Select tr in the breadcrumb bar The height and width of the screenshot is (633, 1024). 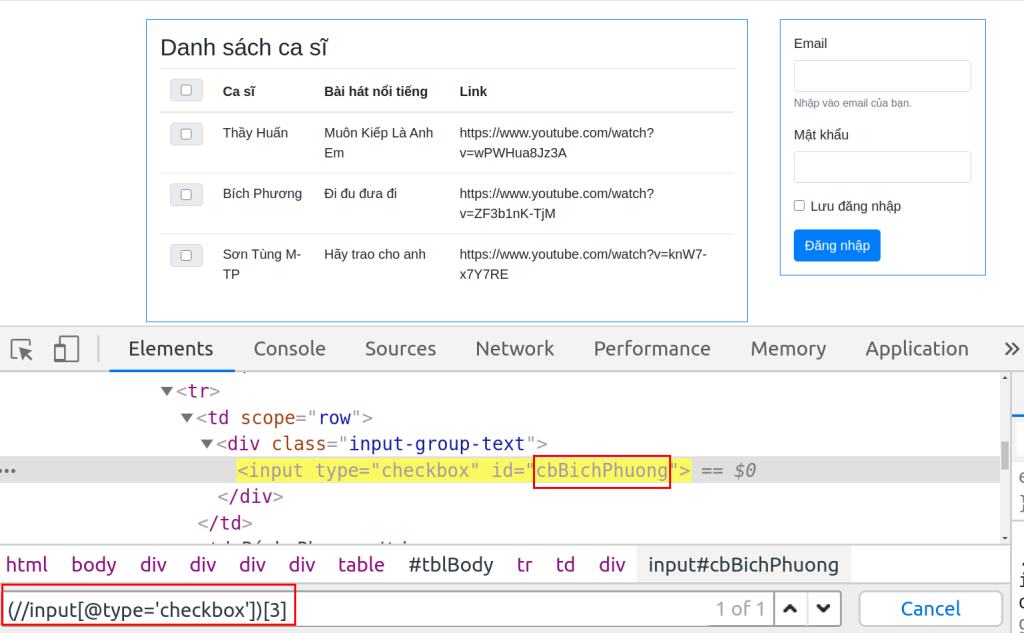(524, 564)
